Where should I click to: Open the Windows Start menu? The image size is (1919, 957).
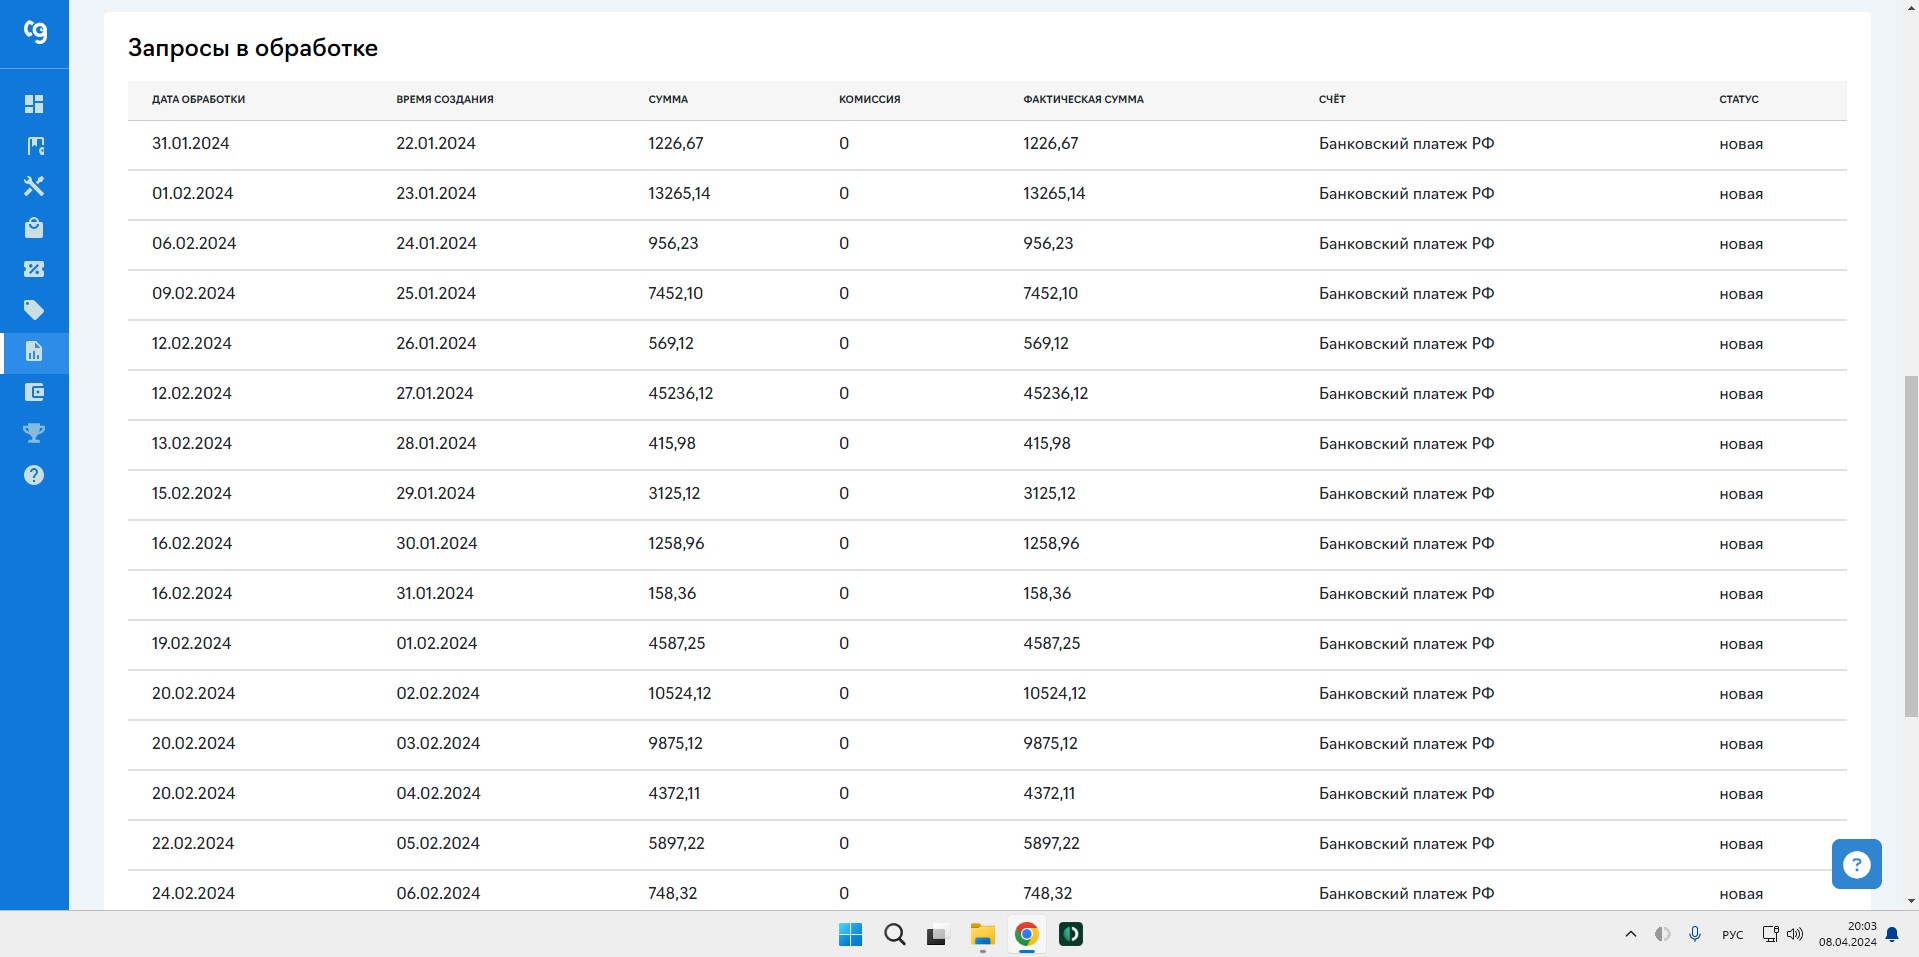click(850, 934)
